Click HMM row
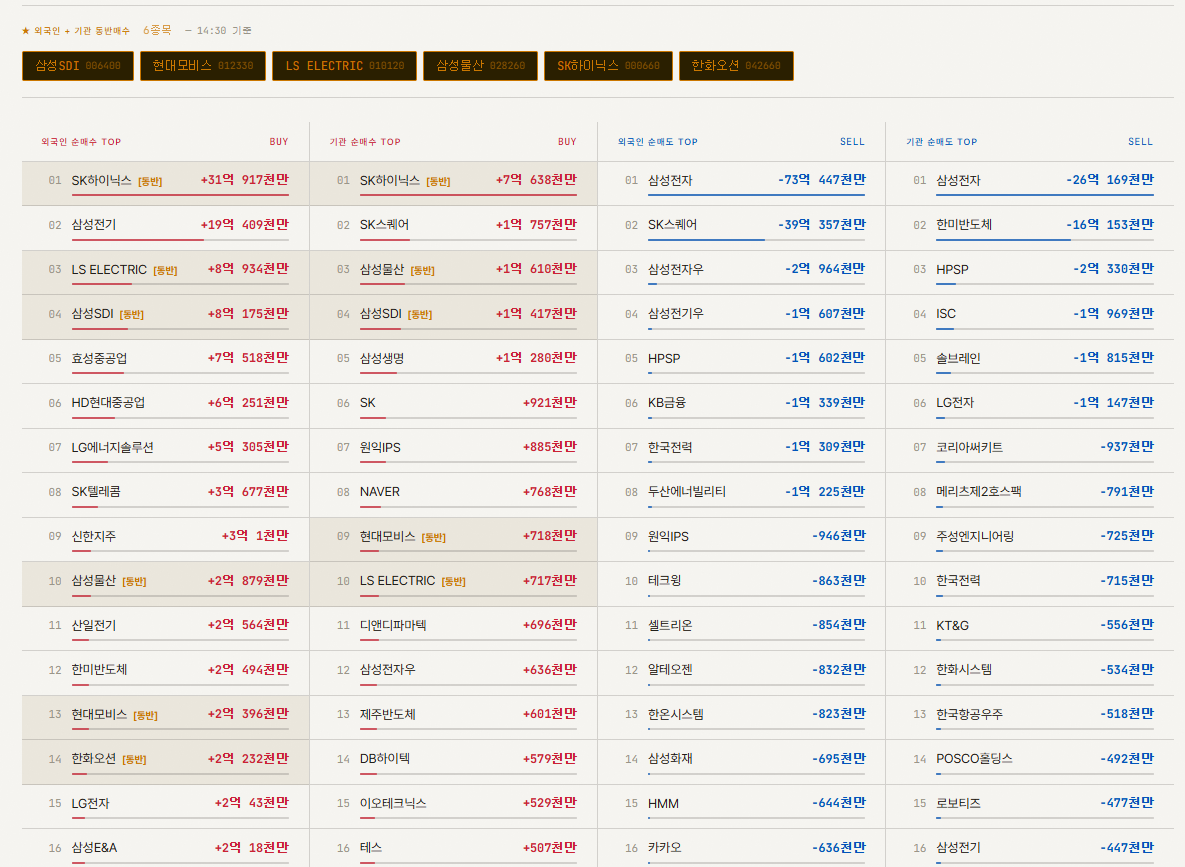Viewport: 1185px width, 867px height. tap(741, 807)
